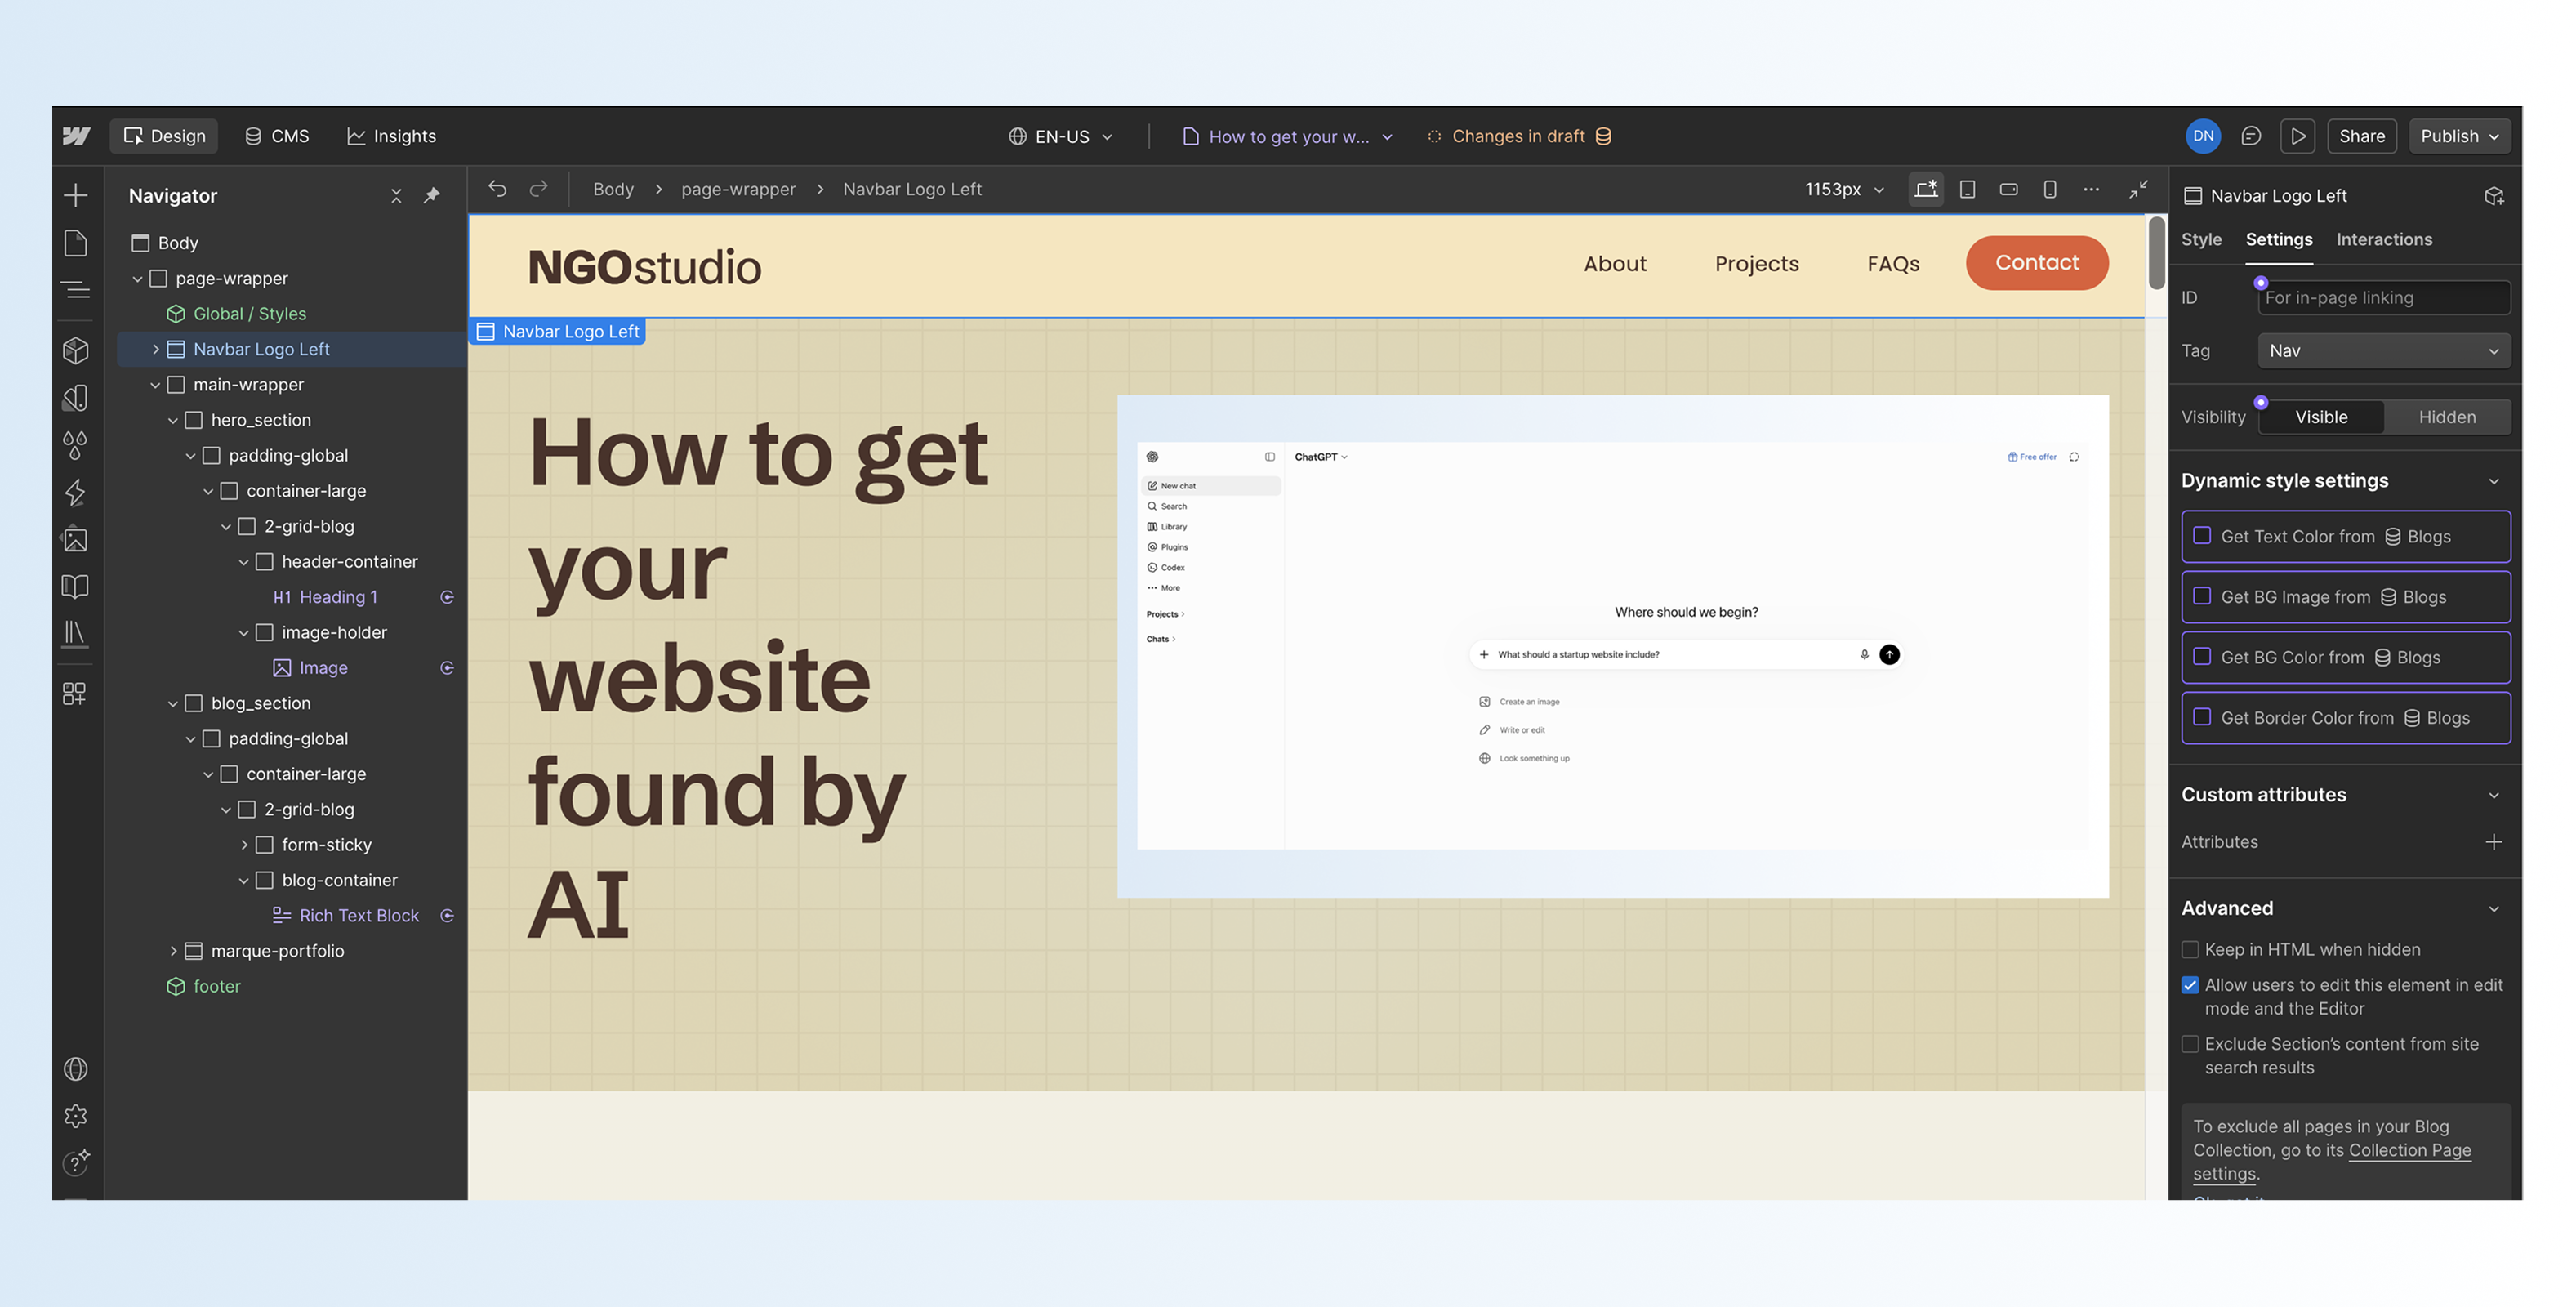Image resolution: width=2576 pixels, height=1307 pixels.
Task: Enable Get Text Color from Blogs
Action: coord(2202,536)
